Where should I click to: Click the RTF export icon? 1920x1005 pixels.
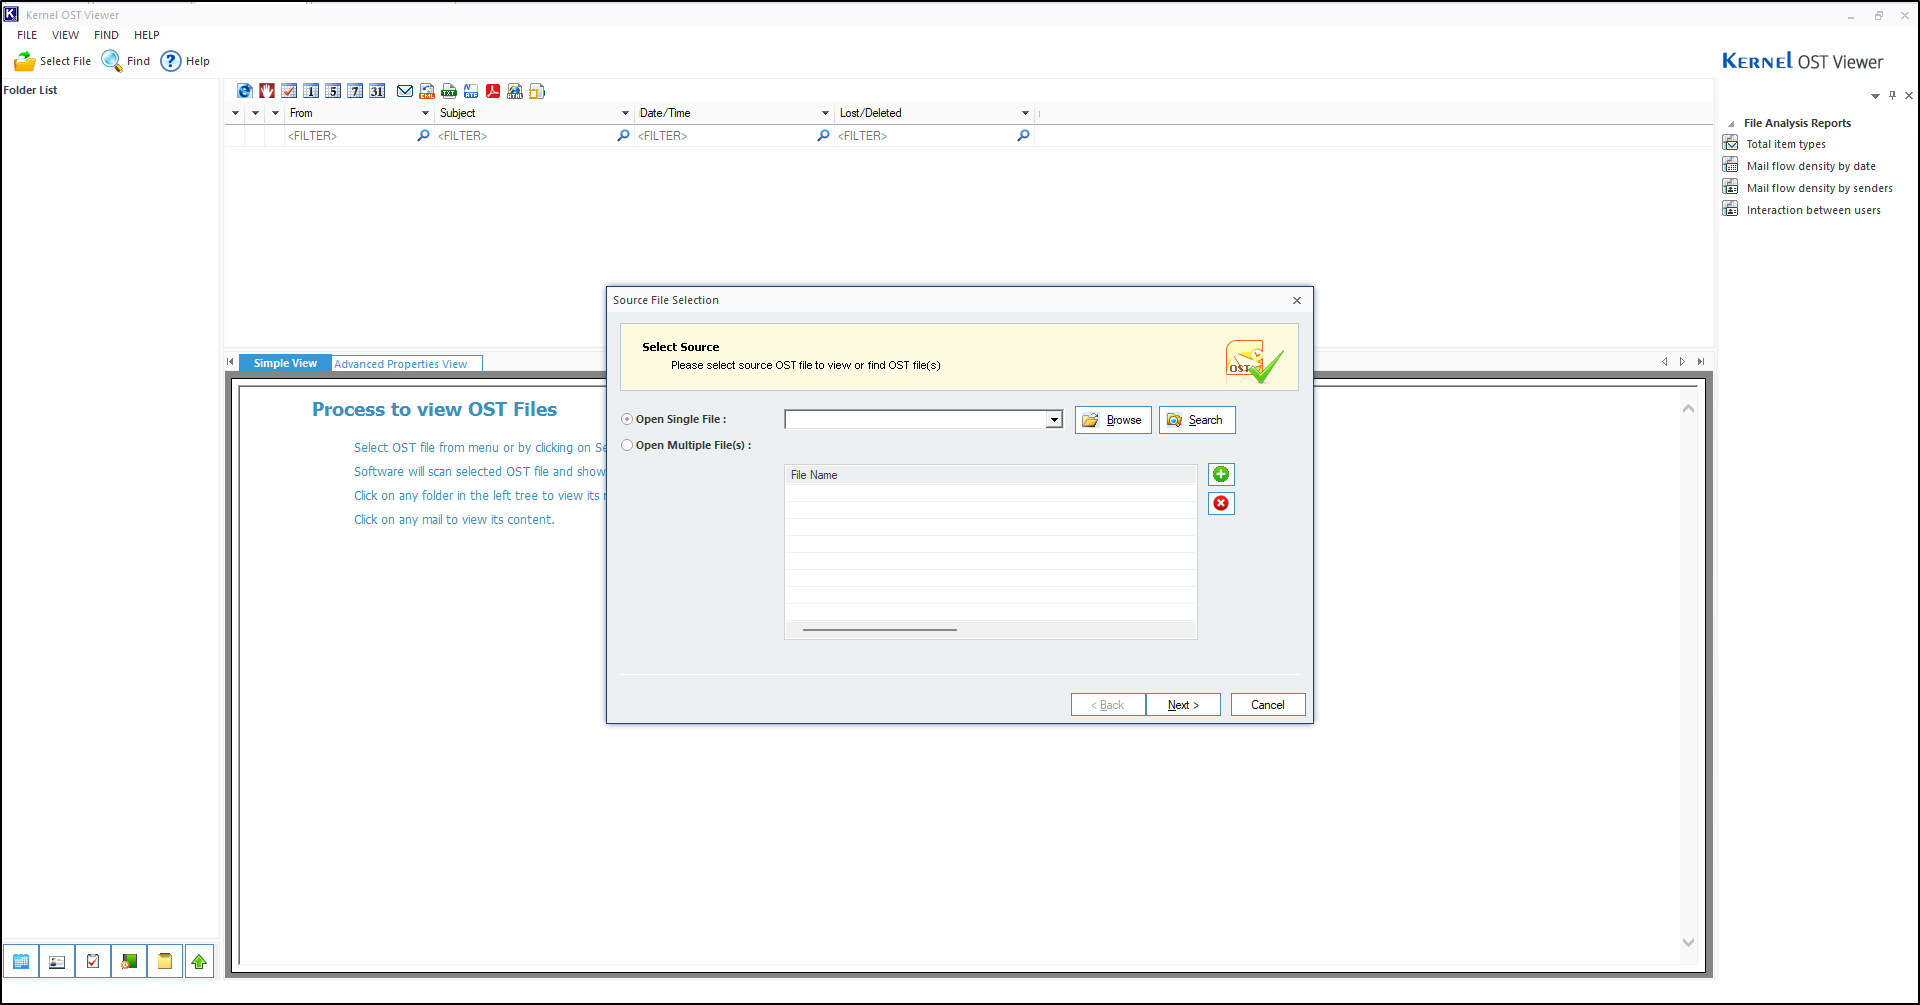[x=471, y=91]
